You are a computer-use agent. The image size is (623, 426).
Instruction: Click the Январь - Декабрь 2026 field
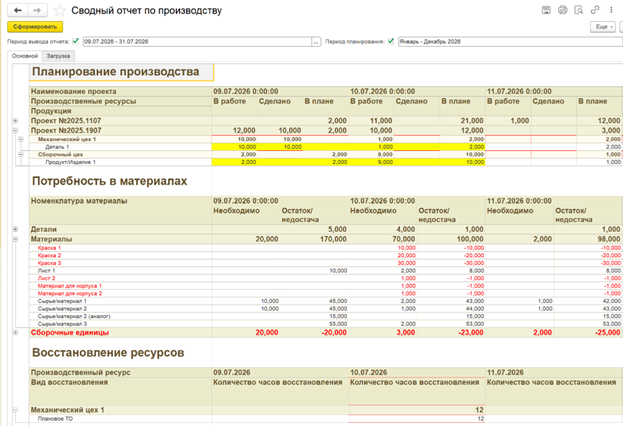(510, 41)
